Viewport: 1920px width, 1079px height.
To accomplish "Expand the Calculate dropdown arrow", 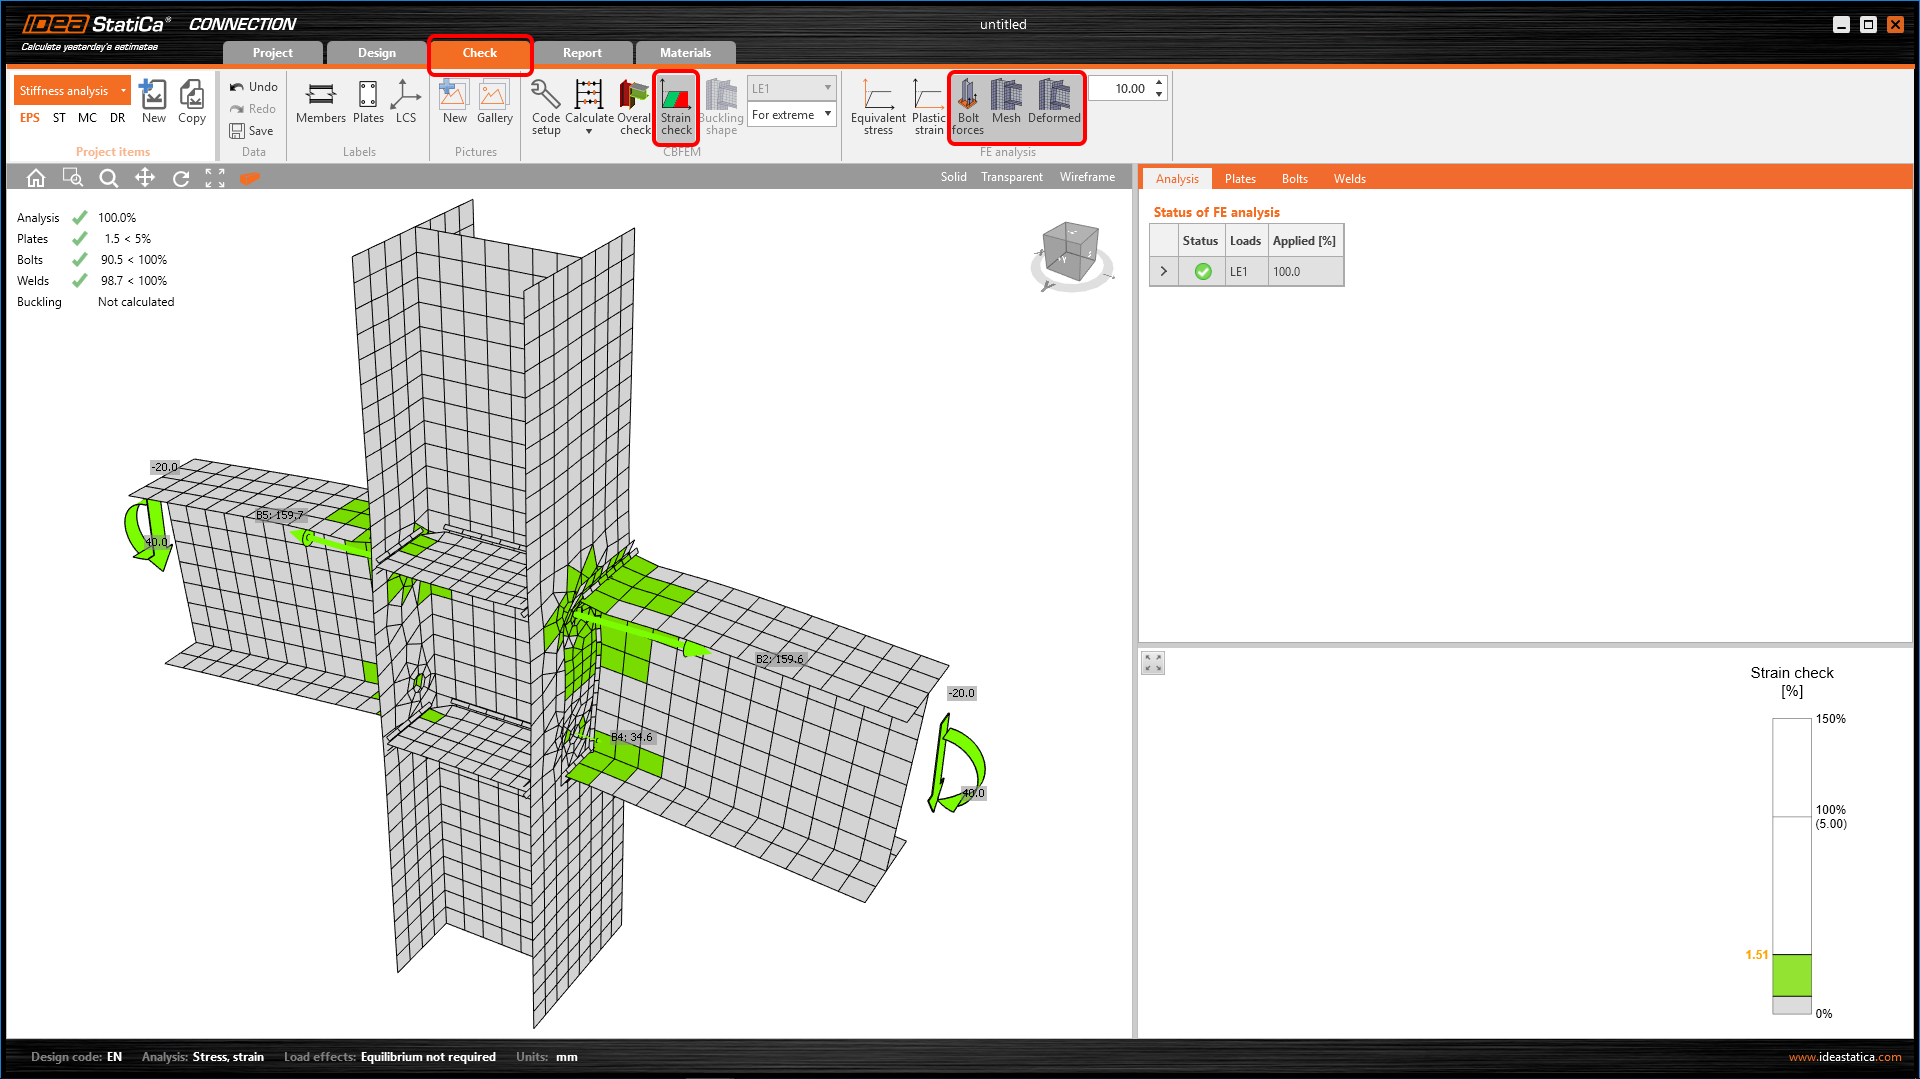I will [589, 132].
